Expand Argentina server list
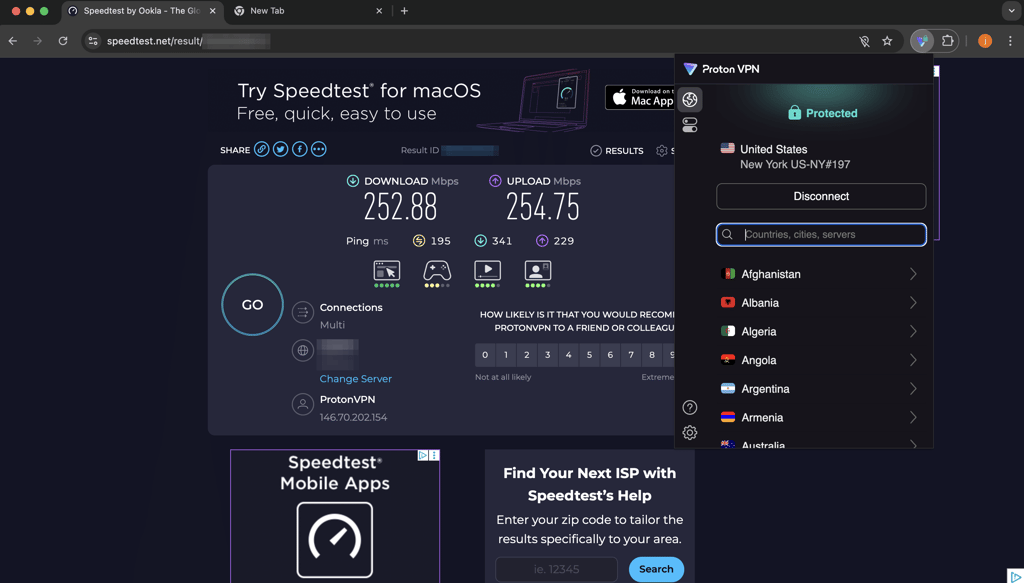Image resolution: width=1024 pixels, height=583 pixels. point(913,389)
